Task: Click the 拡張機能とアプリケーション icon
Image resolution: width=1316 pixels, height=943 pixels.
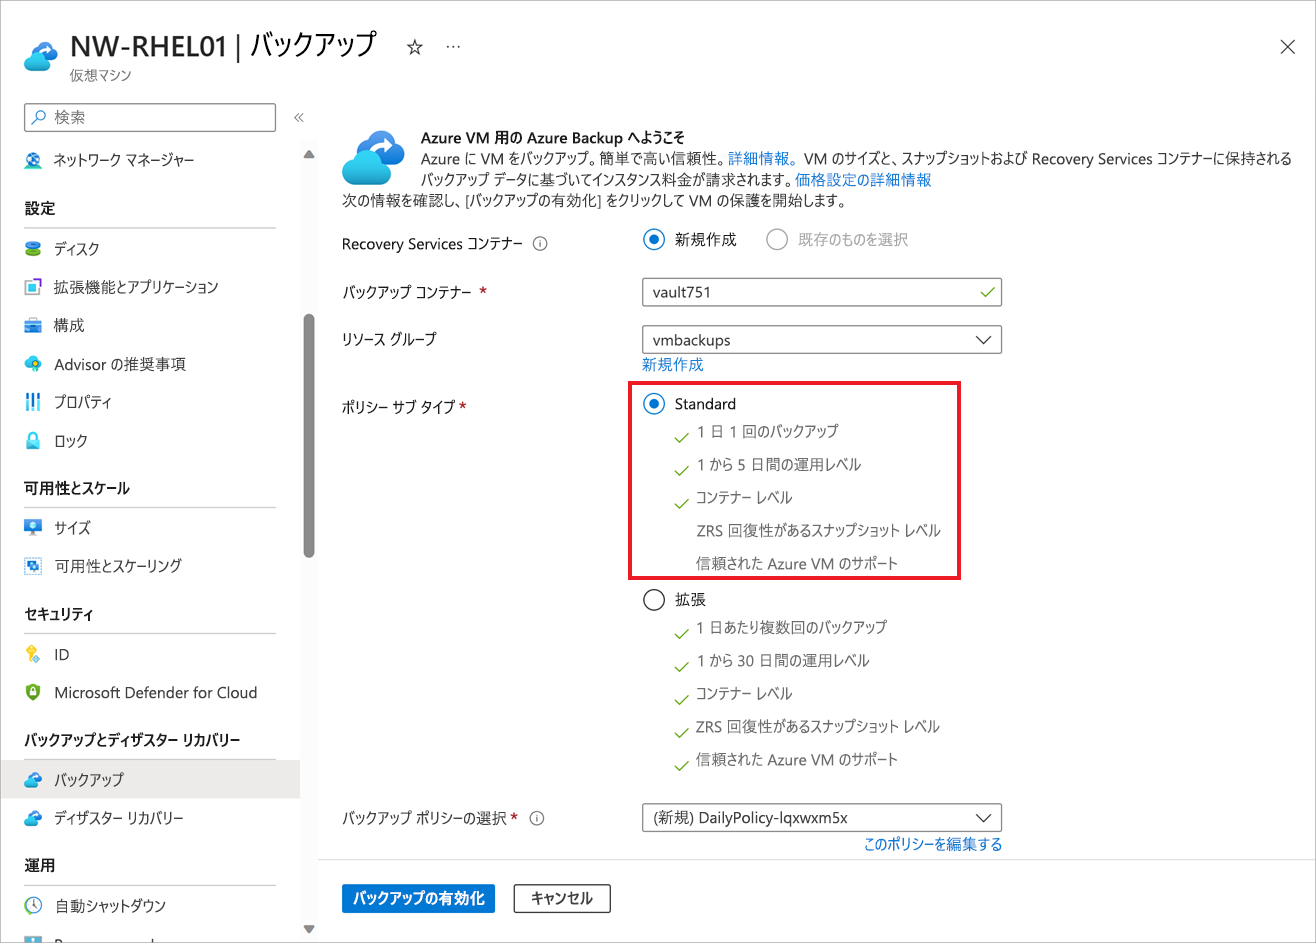Action: coord(33,287)
